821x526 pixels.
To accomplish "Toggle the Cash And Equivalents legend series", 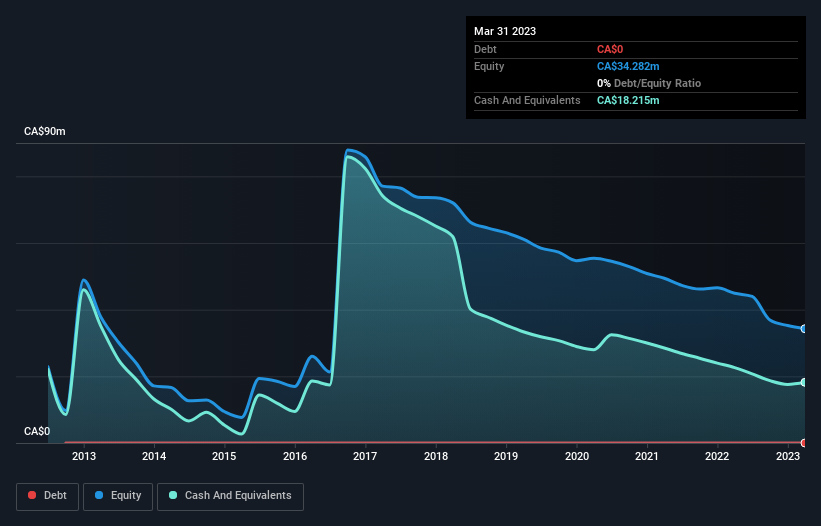I will pos(230,496).
